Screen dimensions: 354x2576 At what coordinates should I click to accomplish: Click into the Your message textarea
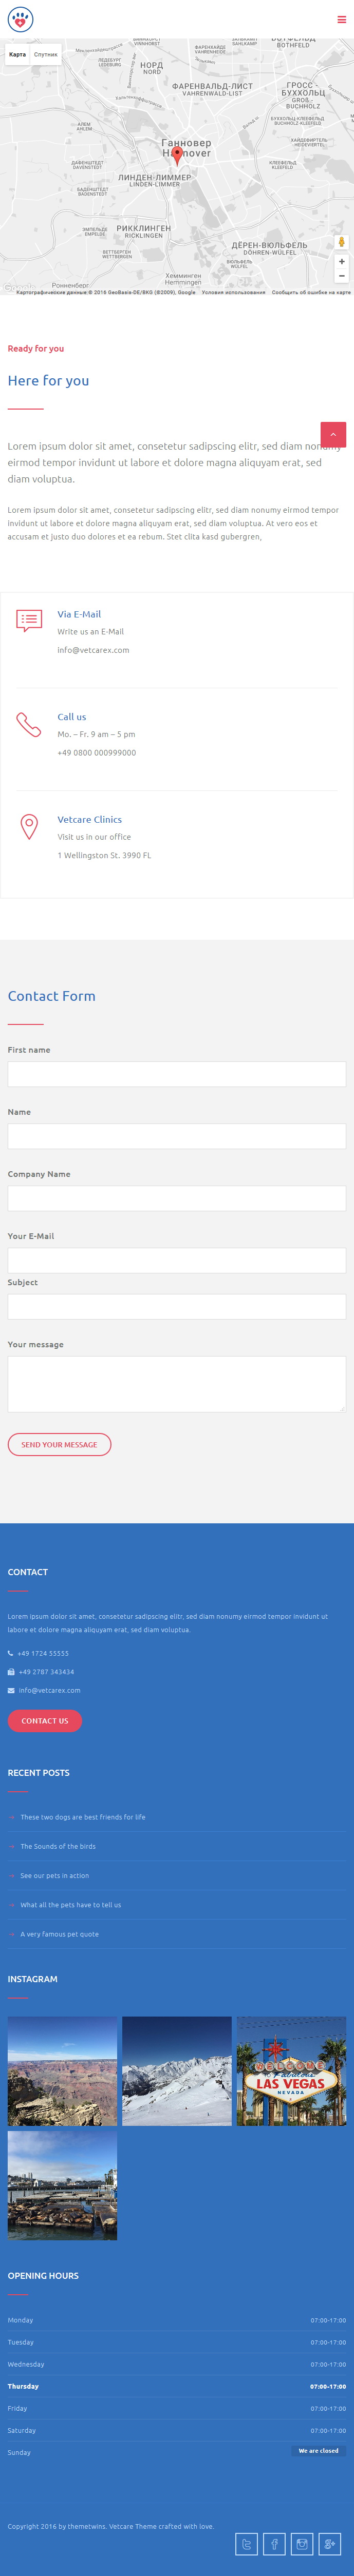[177, 1384]
